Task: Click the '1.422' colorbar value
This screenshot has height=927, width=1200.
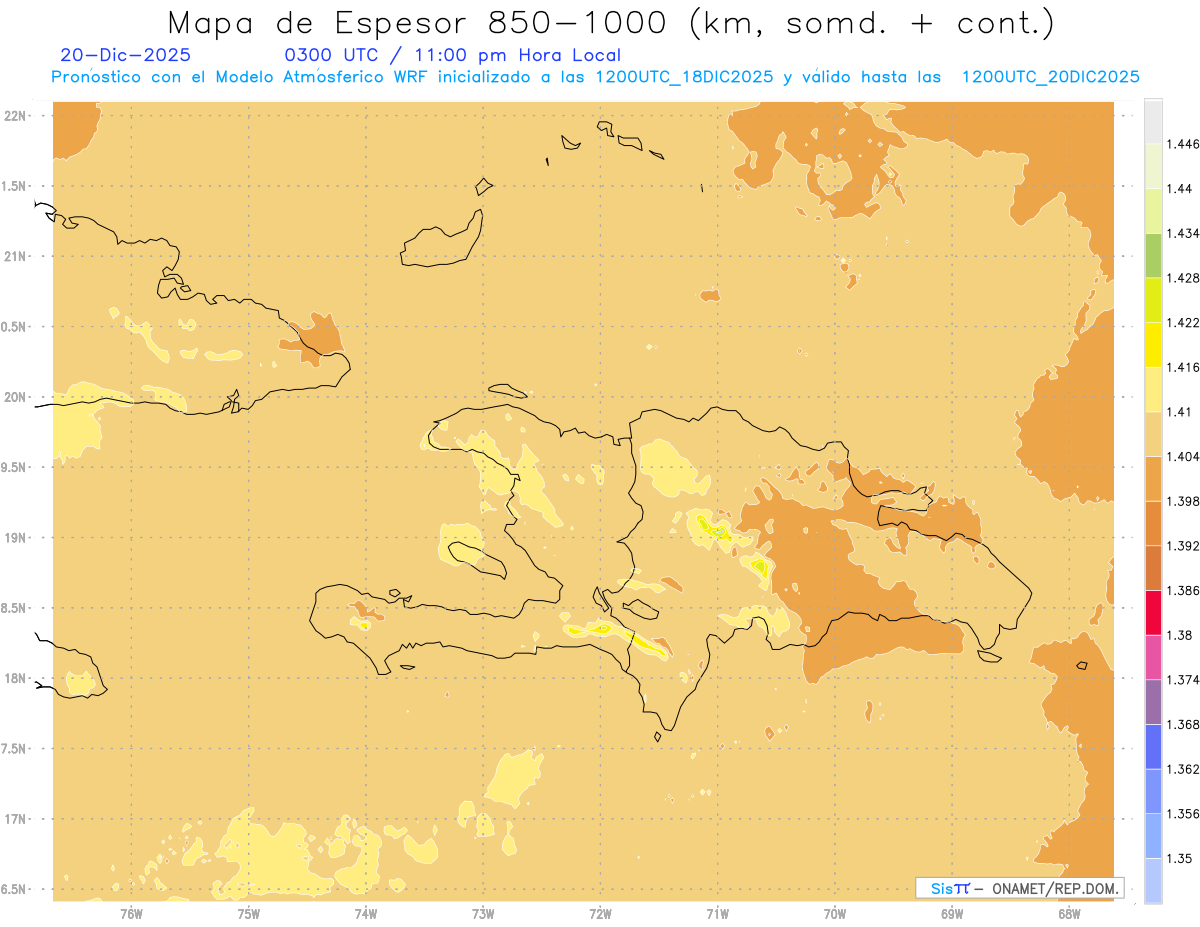Action: click(1183, 323)
